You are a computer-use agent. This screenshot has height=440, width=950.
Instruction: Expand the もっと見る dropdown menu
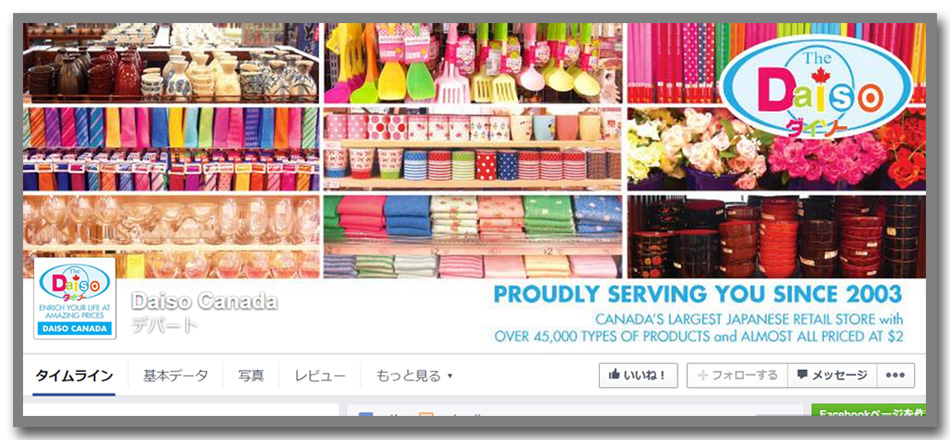414,376
